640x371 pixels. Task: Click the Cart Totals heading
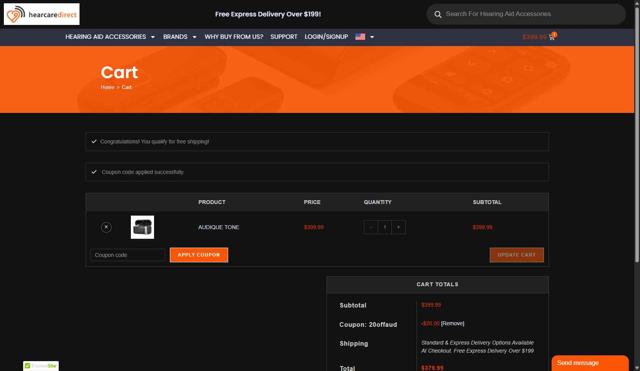[438, 284]
